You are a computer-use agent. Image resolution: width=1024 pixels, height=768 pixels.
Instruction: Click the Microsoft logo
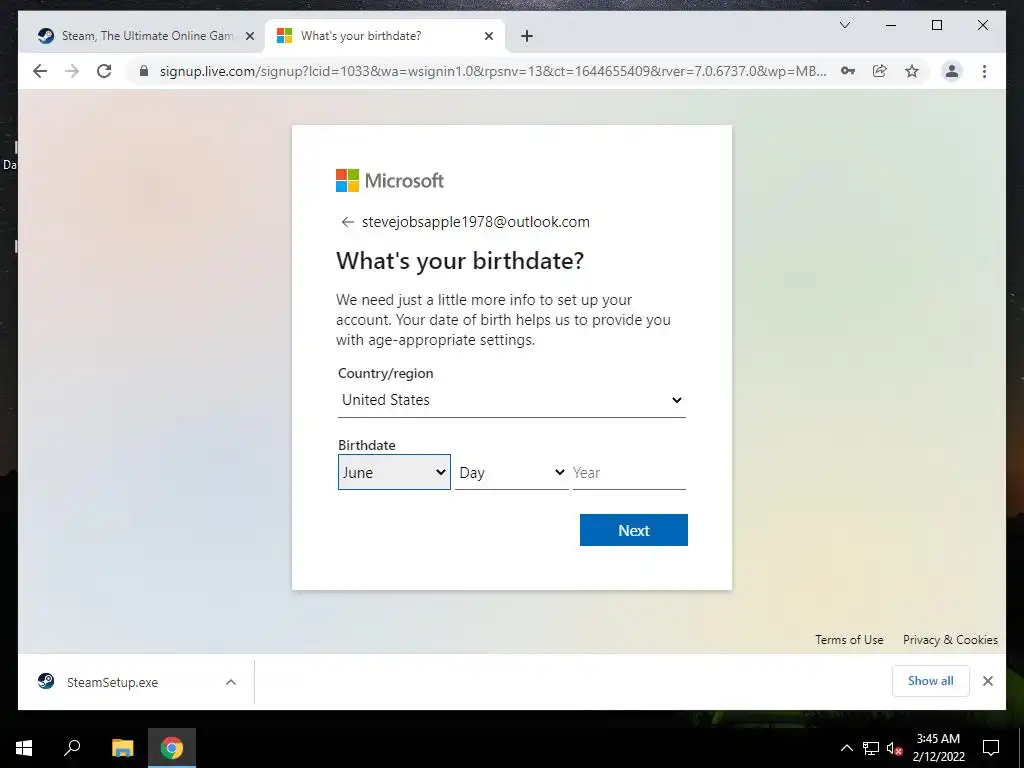click(x=390, y=180)
